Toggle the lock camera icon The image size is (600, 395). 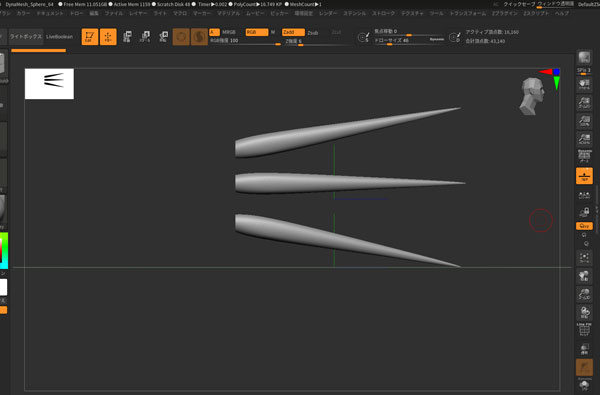coord(584,212)
